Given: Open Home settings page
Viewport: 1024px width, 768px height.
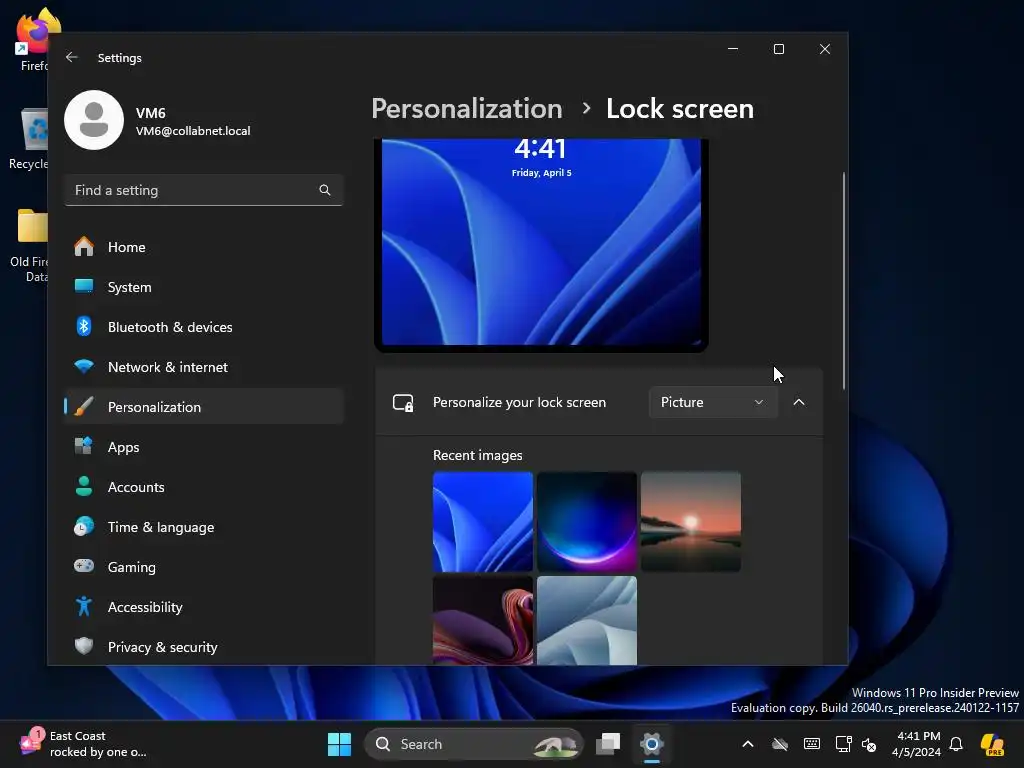Looking at the screenshot, I should pos(204,247).
